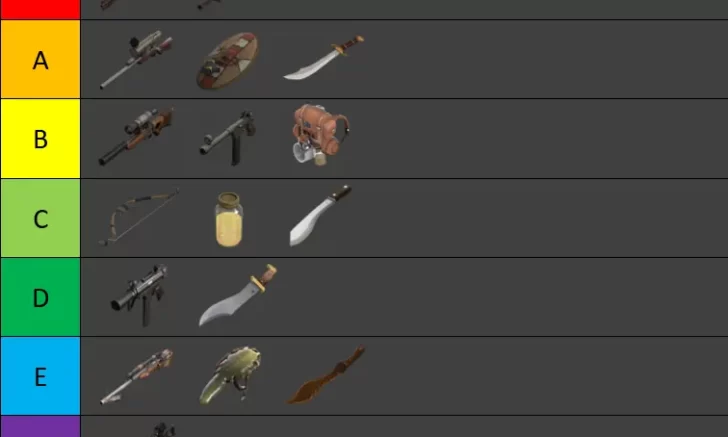Click the orange camper backpack icon

coord(320,135)
